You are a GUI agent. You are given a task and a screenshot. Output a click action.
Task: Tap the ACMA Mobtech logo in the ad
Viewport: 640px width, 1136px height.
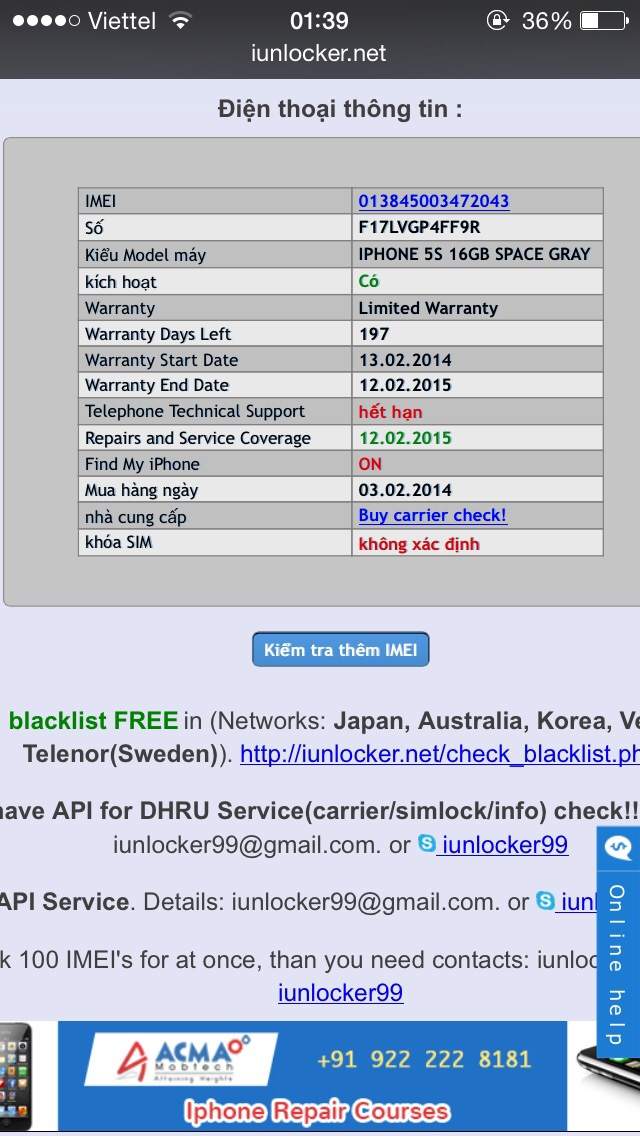tap(181, 1060)
